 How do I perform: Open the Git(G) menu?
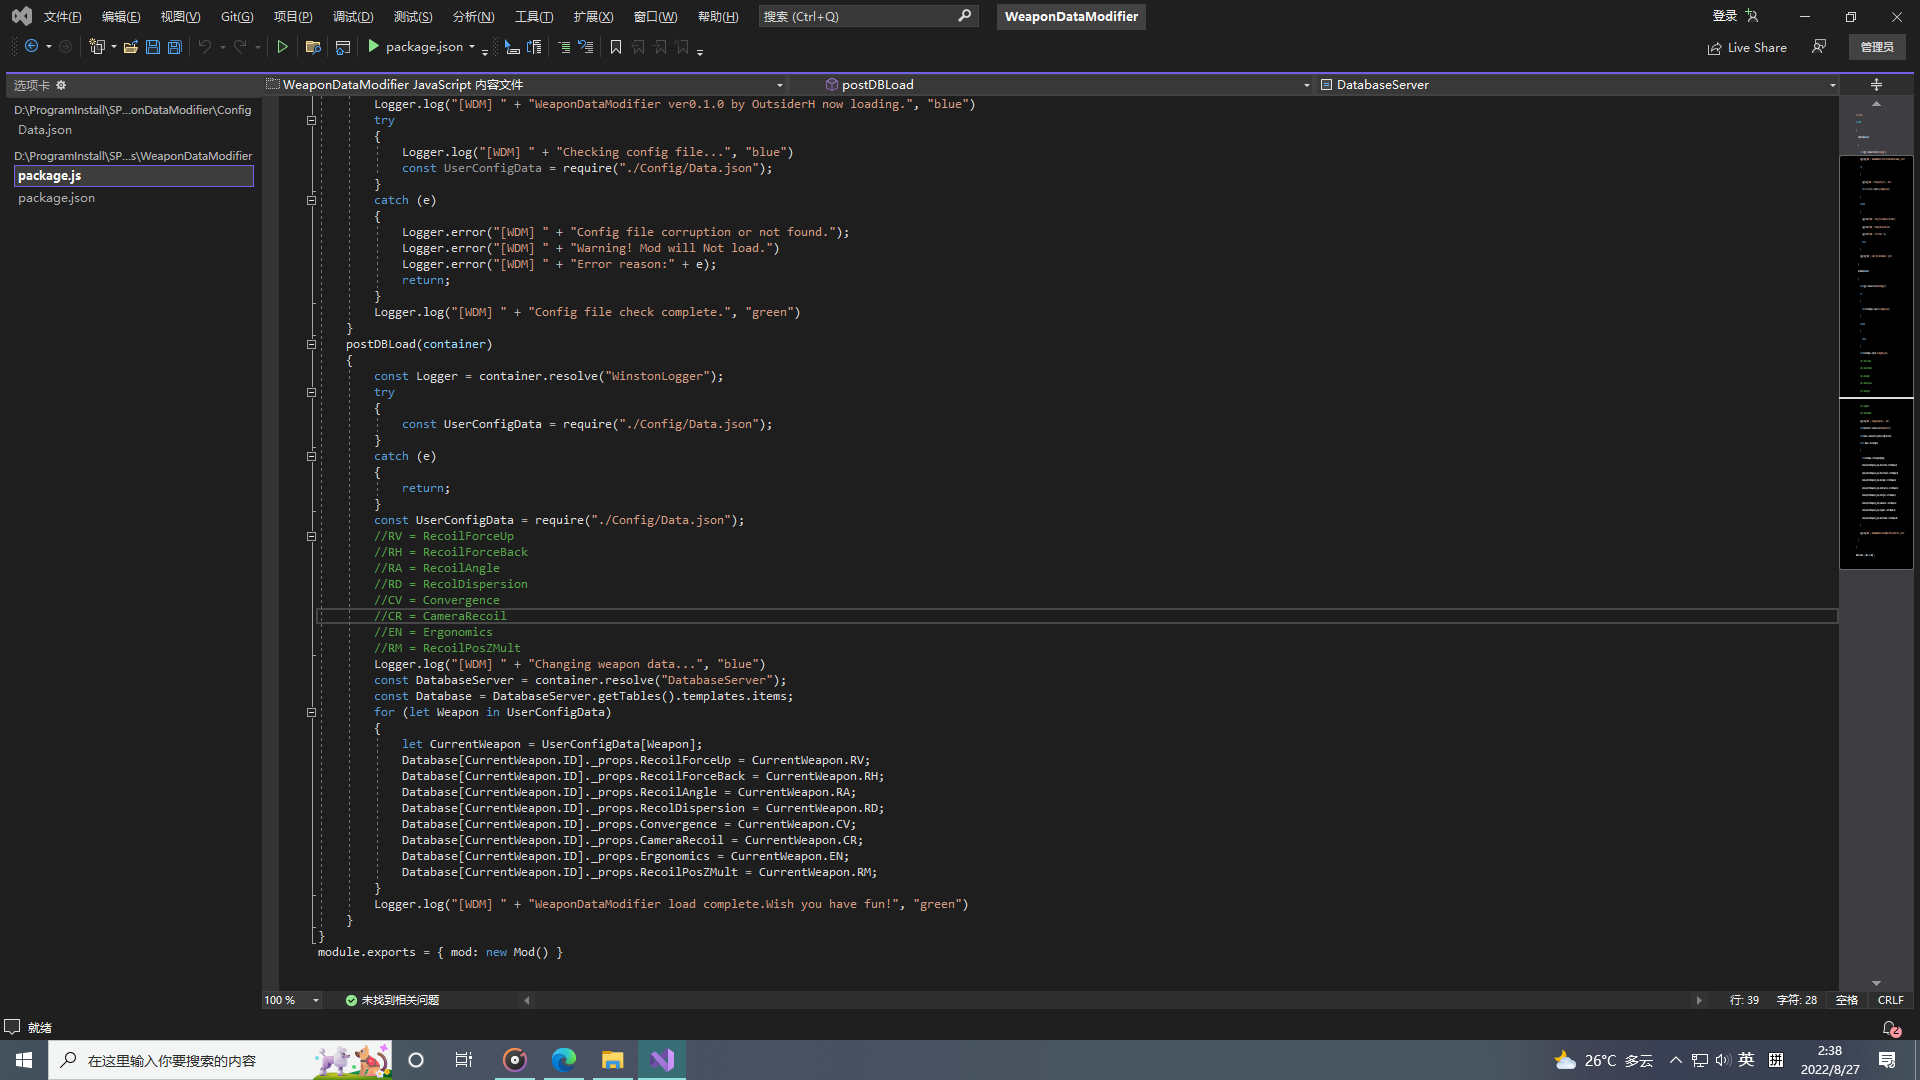pyautogui.click(x=236, y=16)
